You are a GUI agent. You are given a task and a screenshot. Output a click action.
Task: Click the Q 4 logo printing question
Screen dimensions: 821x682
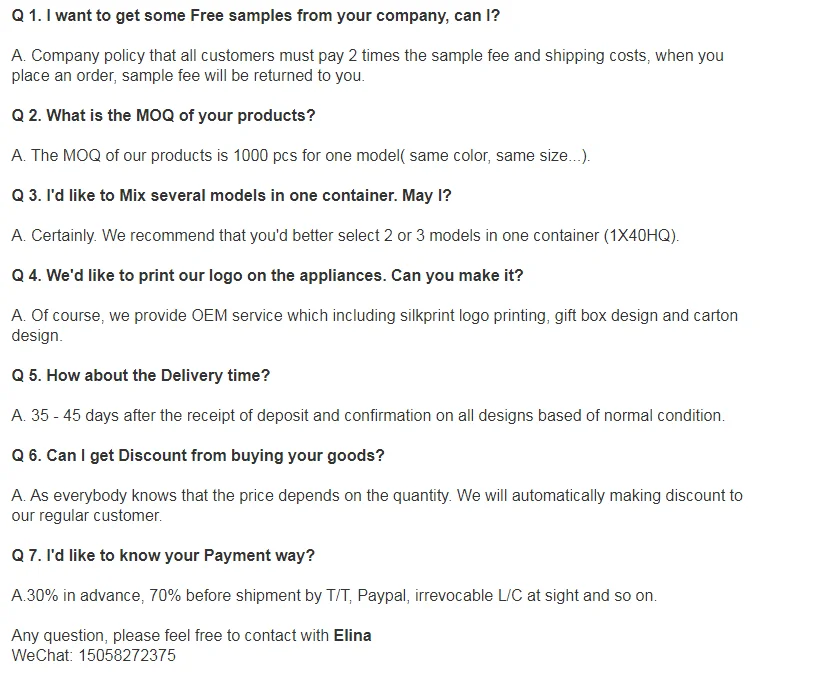[267, 275]
